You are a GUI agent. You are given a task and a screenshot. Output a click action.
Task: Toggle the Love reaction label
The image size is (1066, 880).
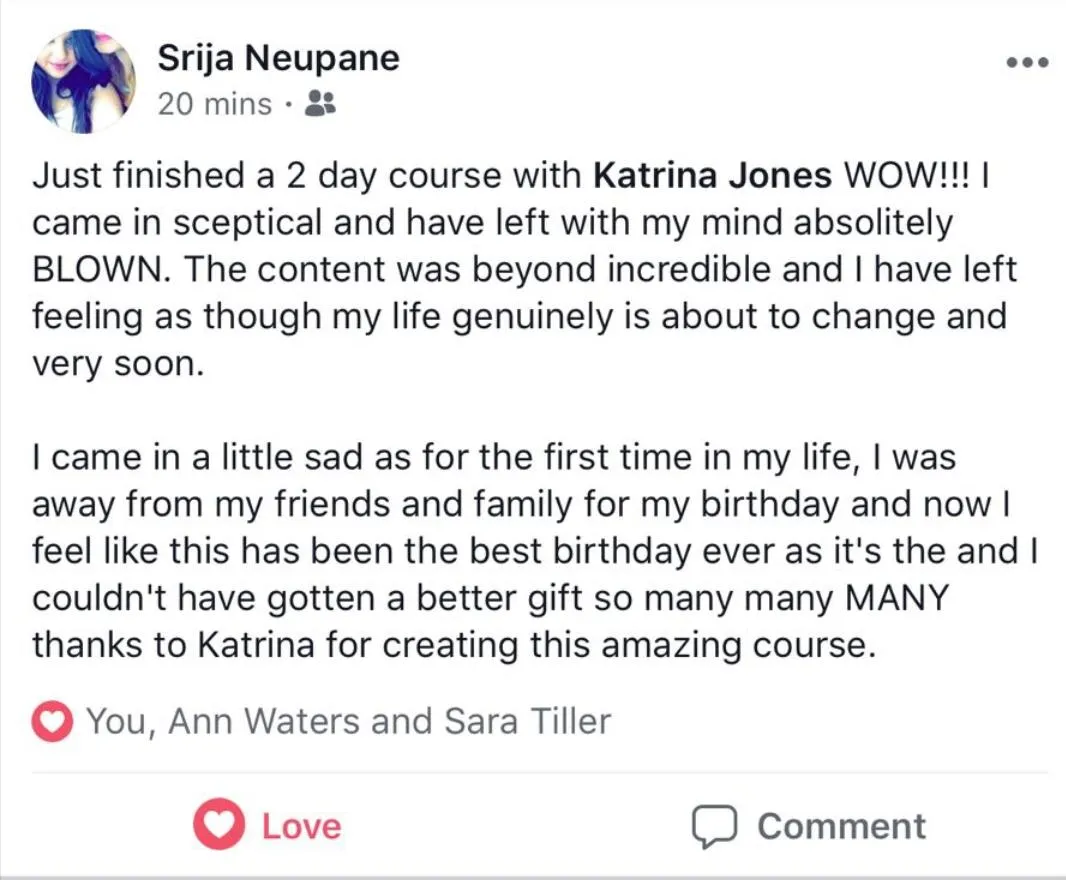click(301, 826)
